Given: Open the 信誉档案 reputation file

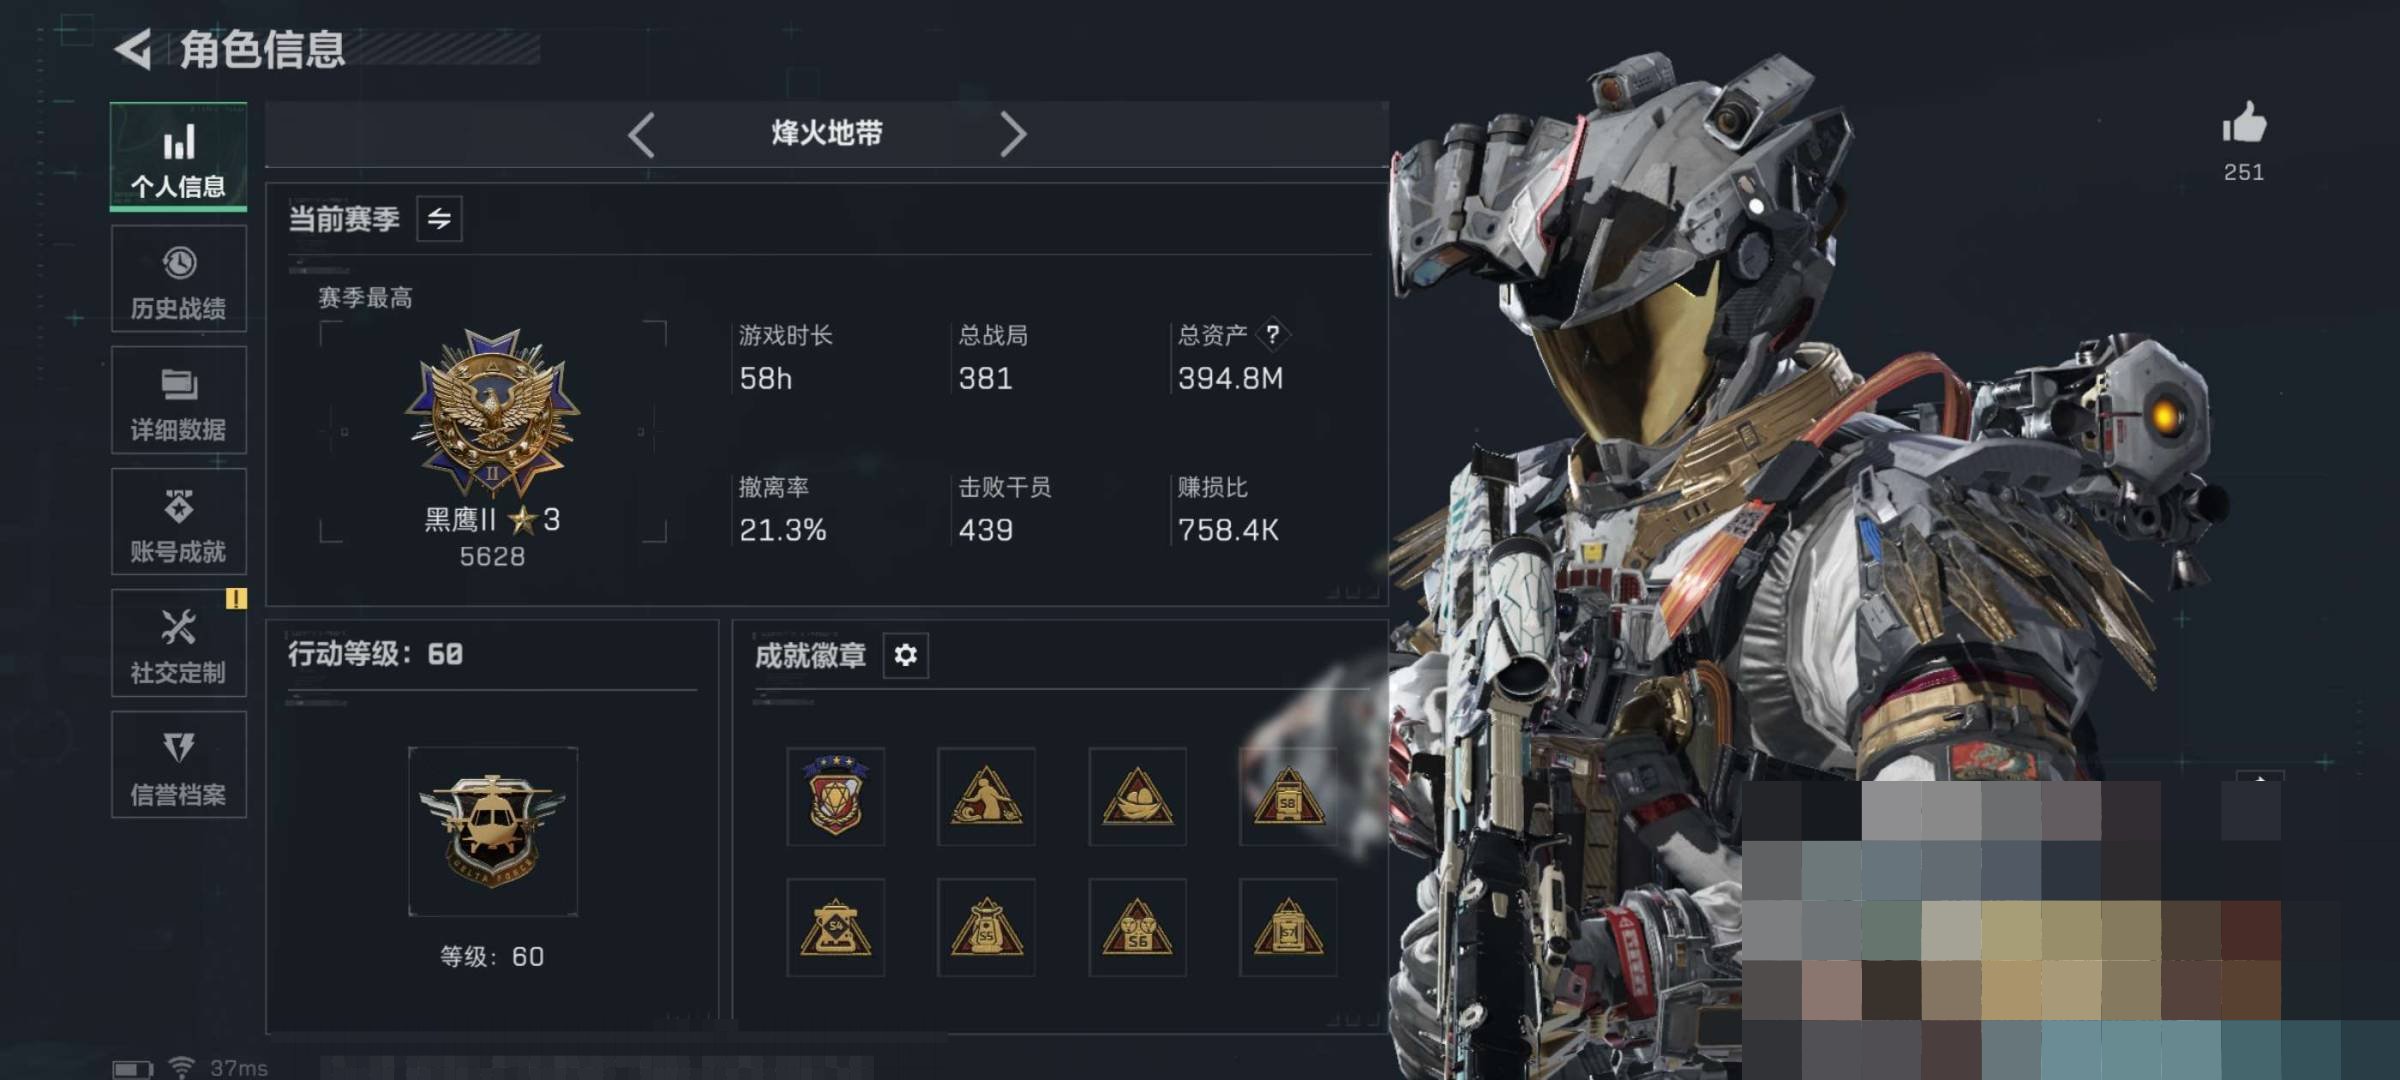Looking at the screenshot, I should [178, 765].
